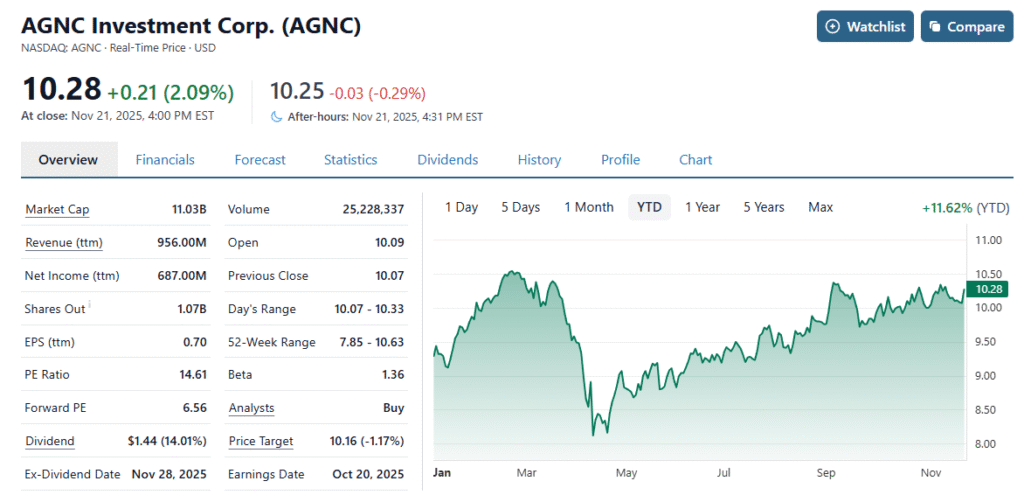Click the Oct 20, 2025 earnings date
This screenshot has height=502, width=1024.
(368, 474)
